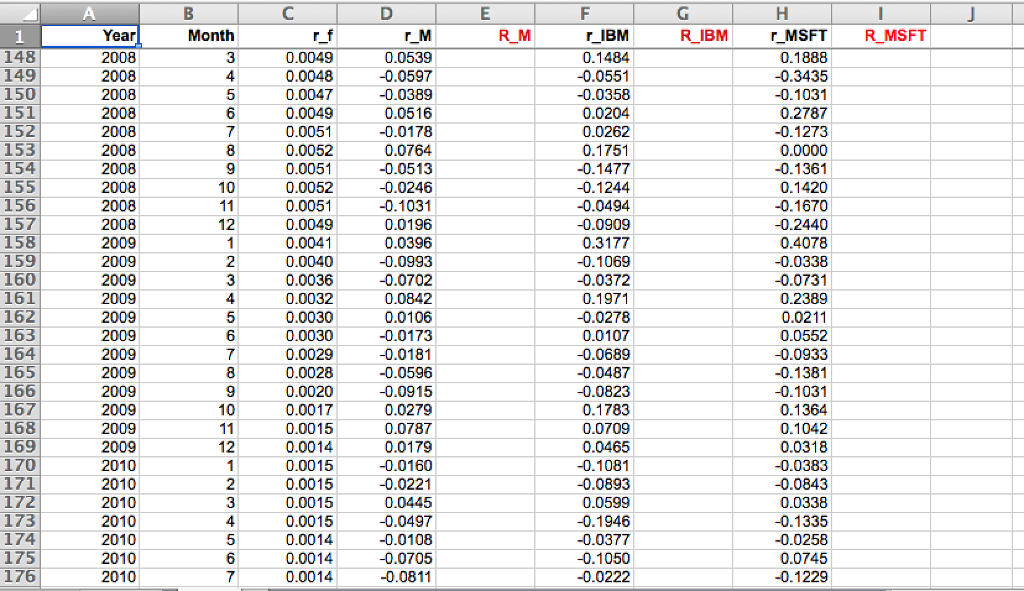Viewport: 1024px width, 591px height.
Task: Click r_M value 0.0787
Action: pyautogui.click(x=387, y=429)
